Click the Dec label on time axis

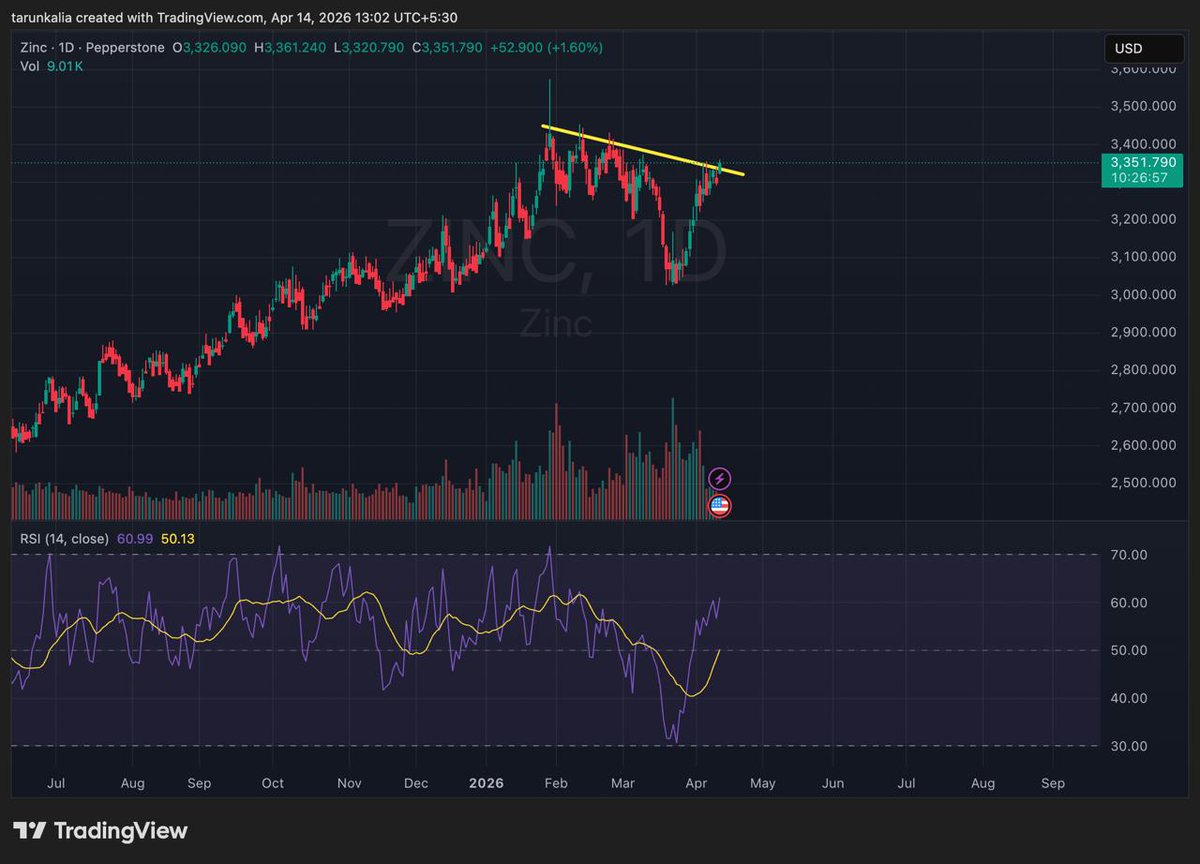point(417,784)
